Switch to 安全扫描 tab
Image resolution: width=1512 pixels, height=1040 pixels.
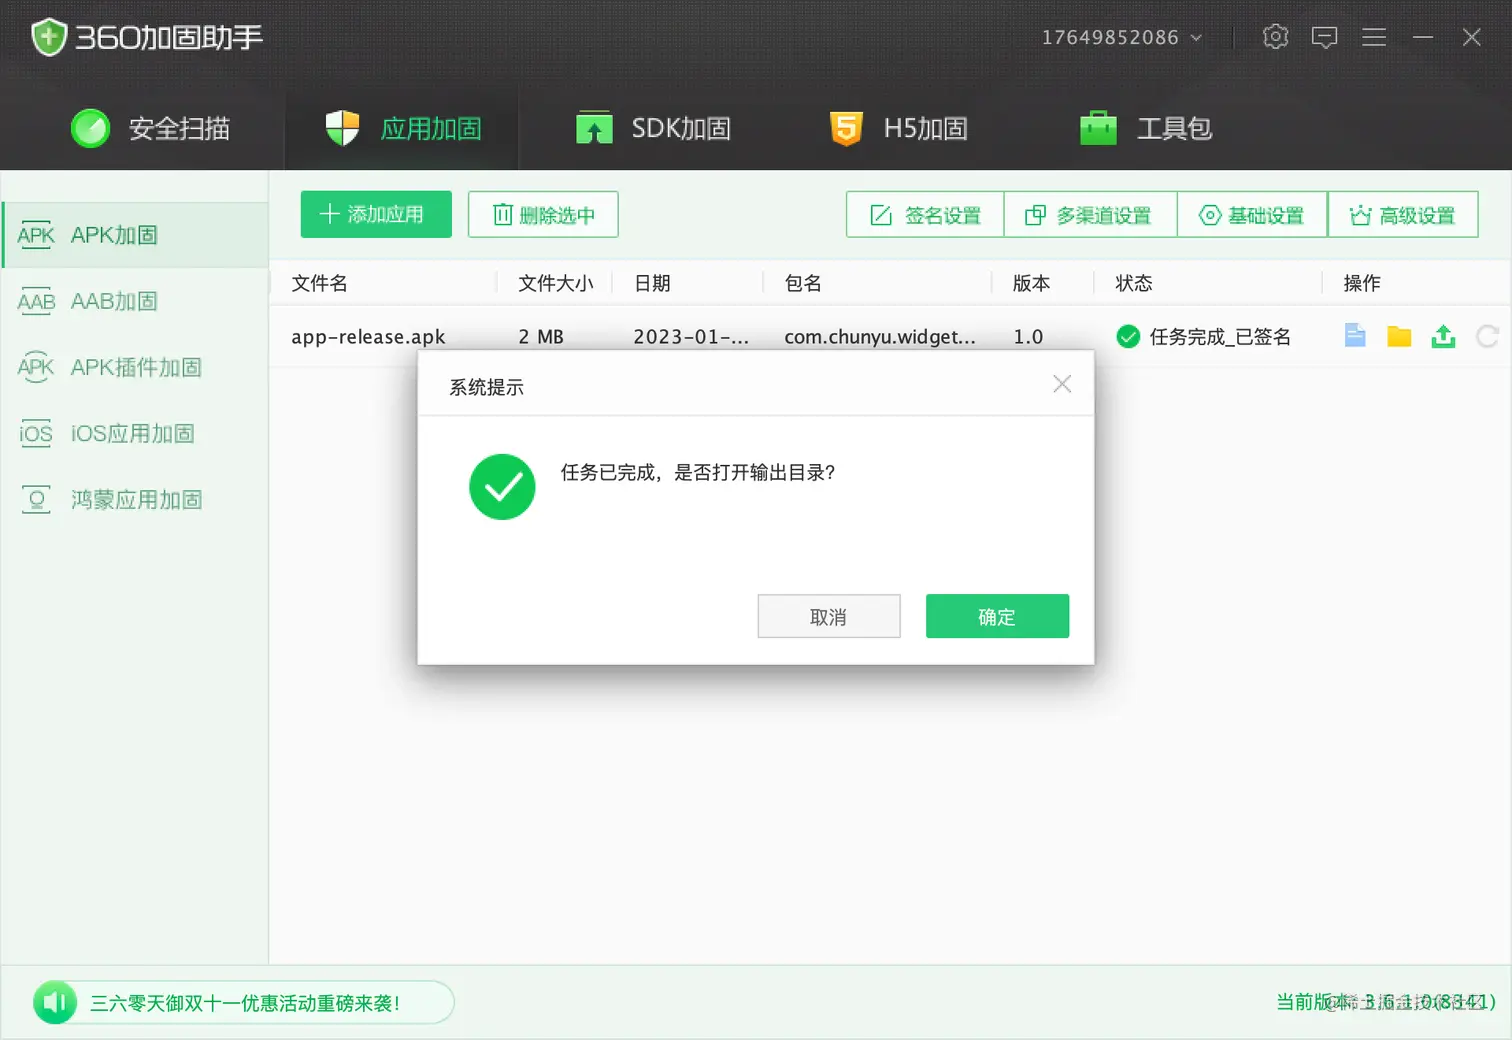point(150,128)
